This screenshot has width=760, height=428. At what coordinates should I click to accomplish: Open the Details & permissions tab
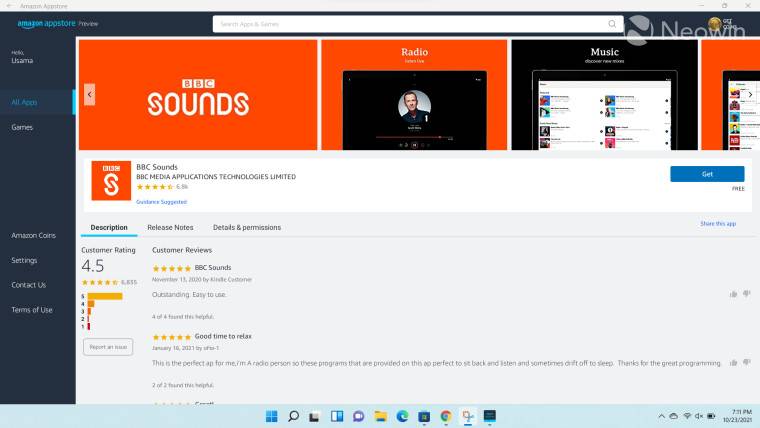coord(247,227)
